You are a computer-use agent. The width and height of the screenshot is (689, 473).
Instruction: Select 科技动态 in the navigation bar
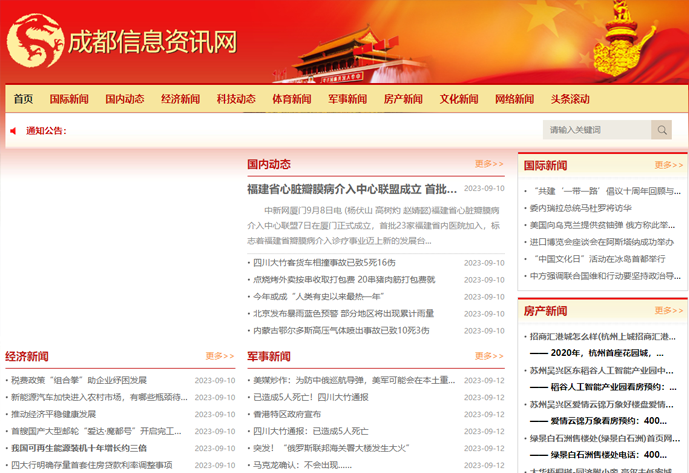coord(236,99)
